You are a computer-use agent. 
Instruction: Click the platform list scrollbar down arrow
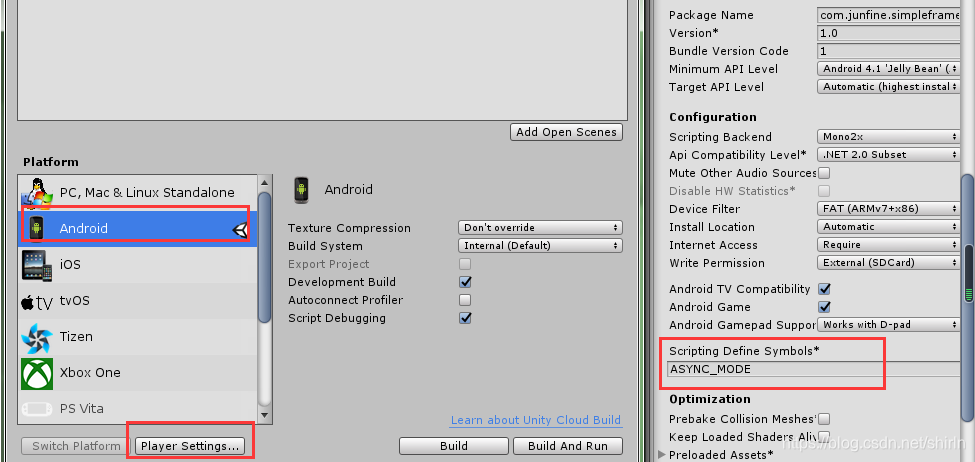click(x=264, y=415)
